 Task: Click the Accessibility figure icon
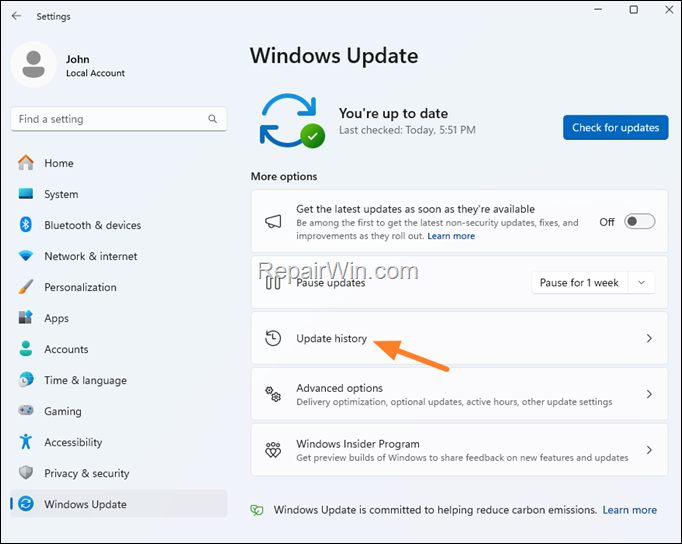[26, 441]
